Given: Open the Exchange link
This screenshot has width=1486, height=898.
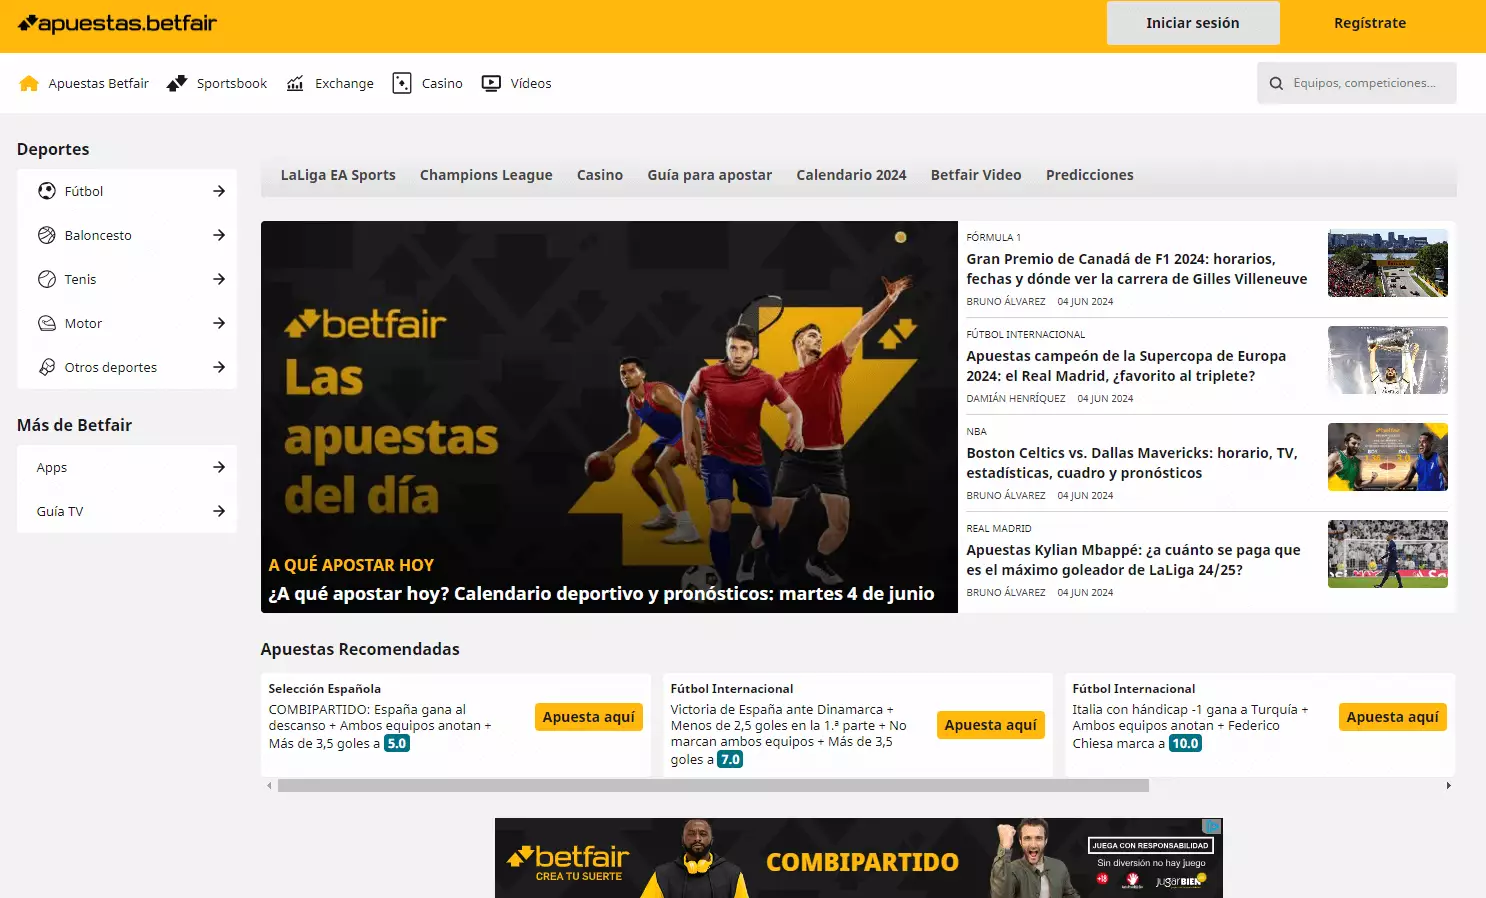Looking at the screenshot, I should point(344,83).
